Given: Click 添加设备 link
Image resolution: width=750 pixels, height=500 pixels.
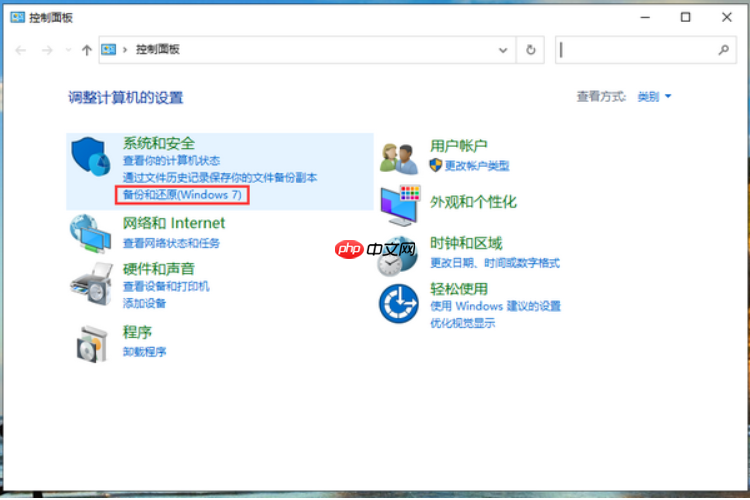Looking at the screenshot, I should coord(144,303).
